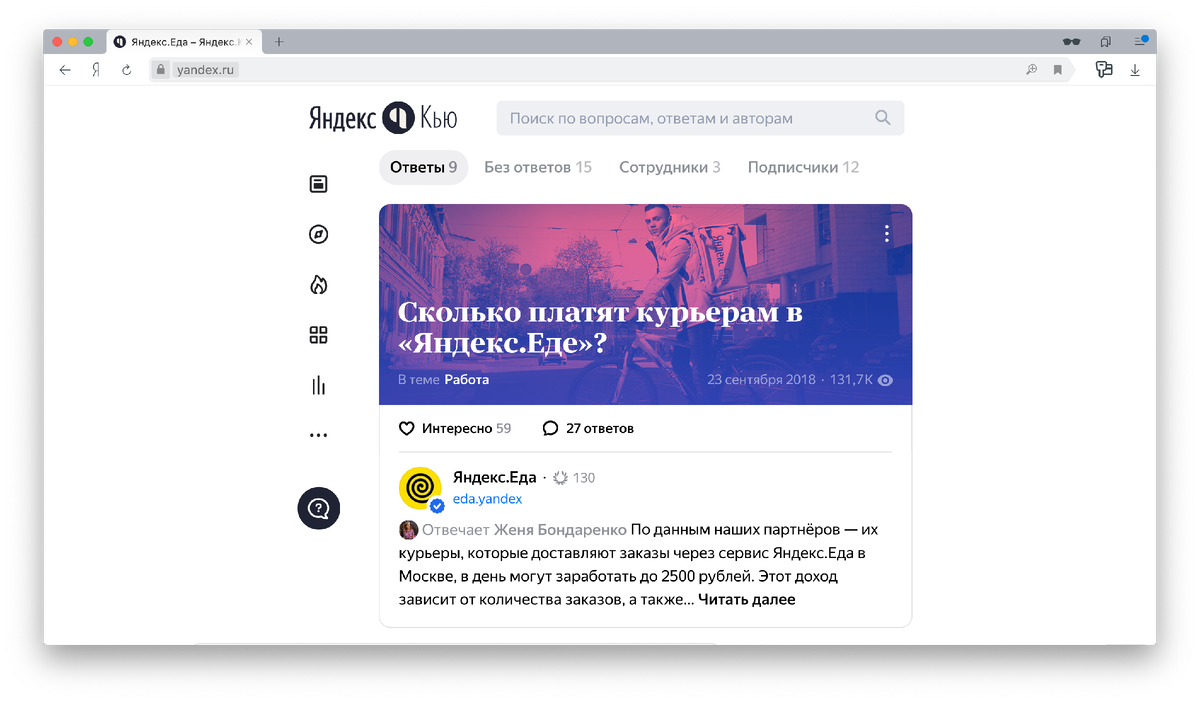Viewport: 1200px width, 702px height.
Task: Open the 27 ответов comments link
Action: tap(588, 428)
